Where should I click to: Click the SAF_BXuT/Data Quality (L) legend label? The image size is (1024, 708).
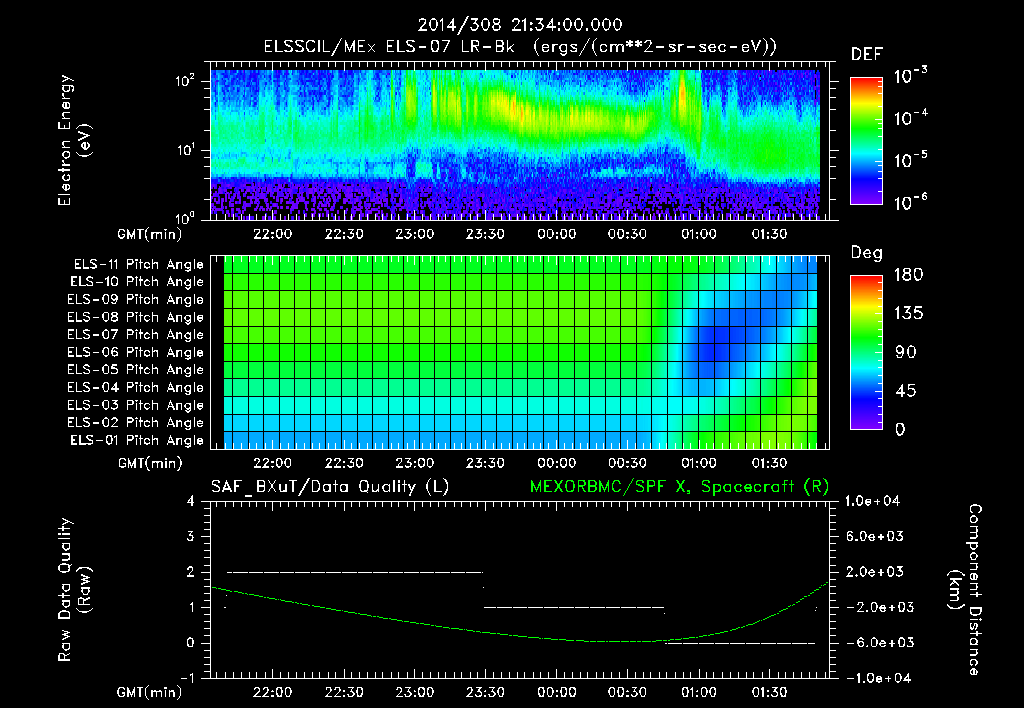pos(330,487)
